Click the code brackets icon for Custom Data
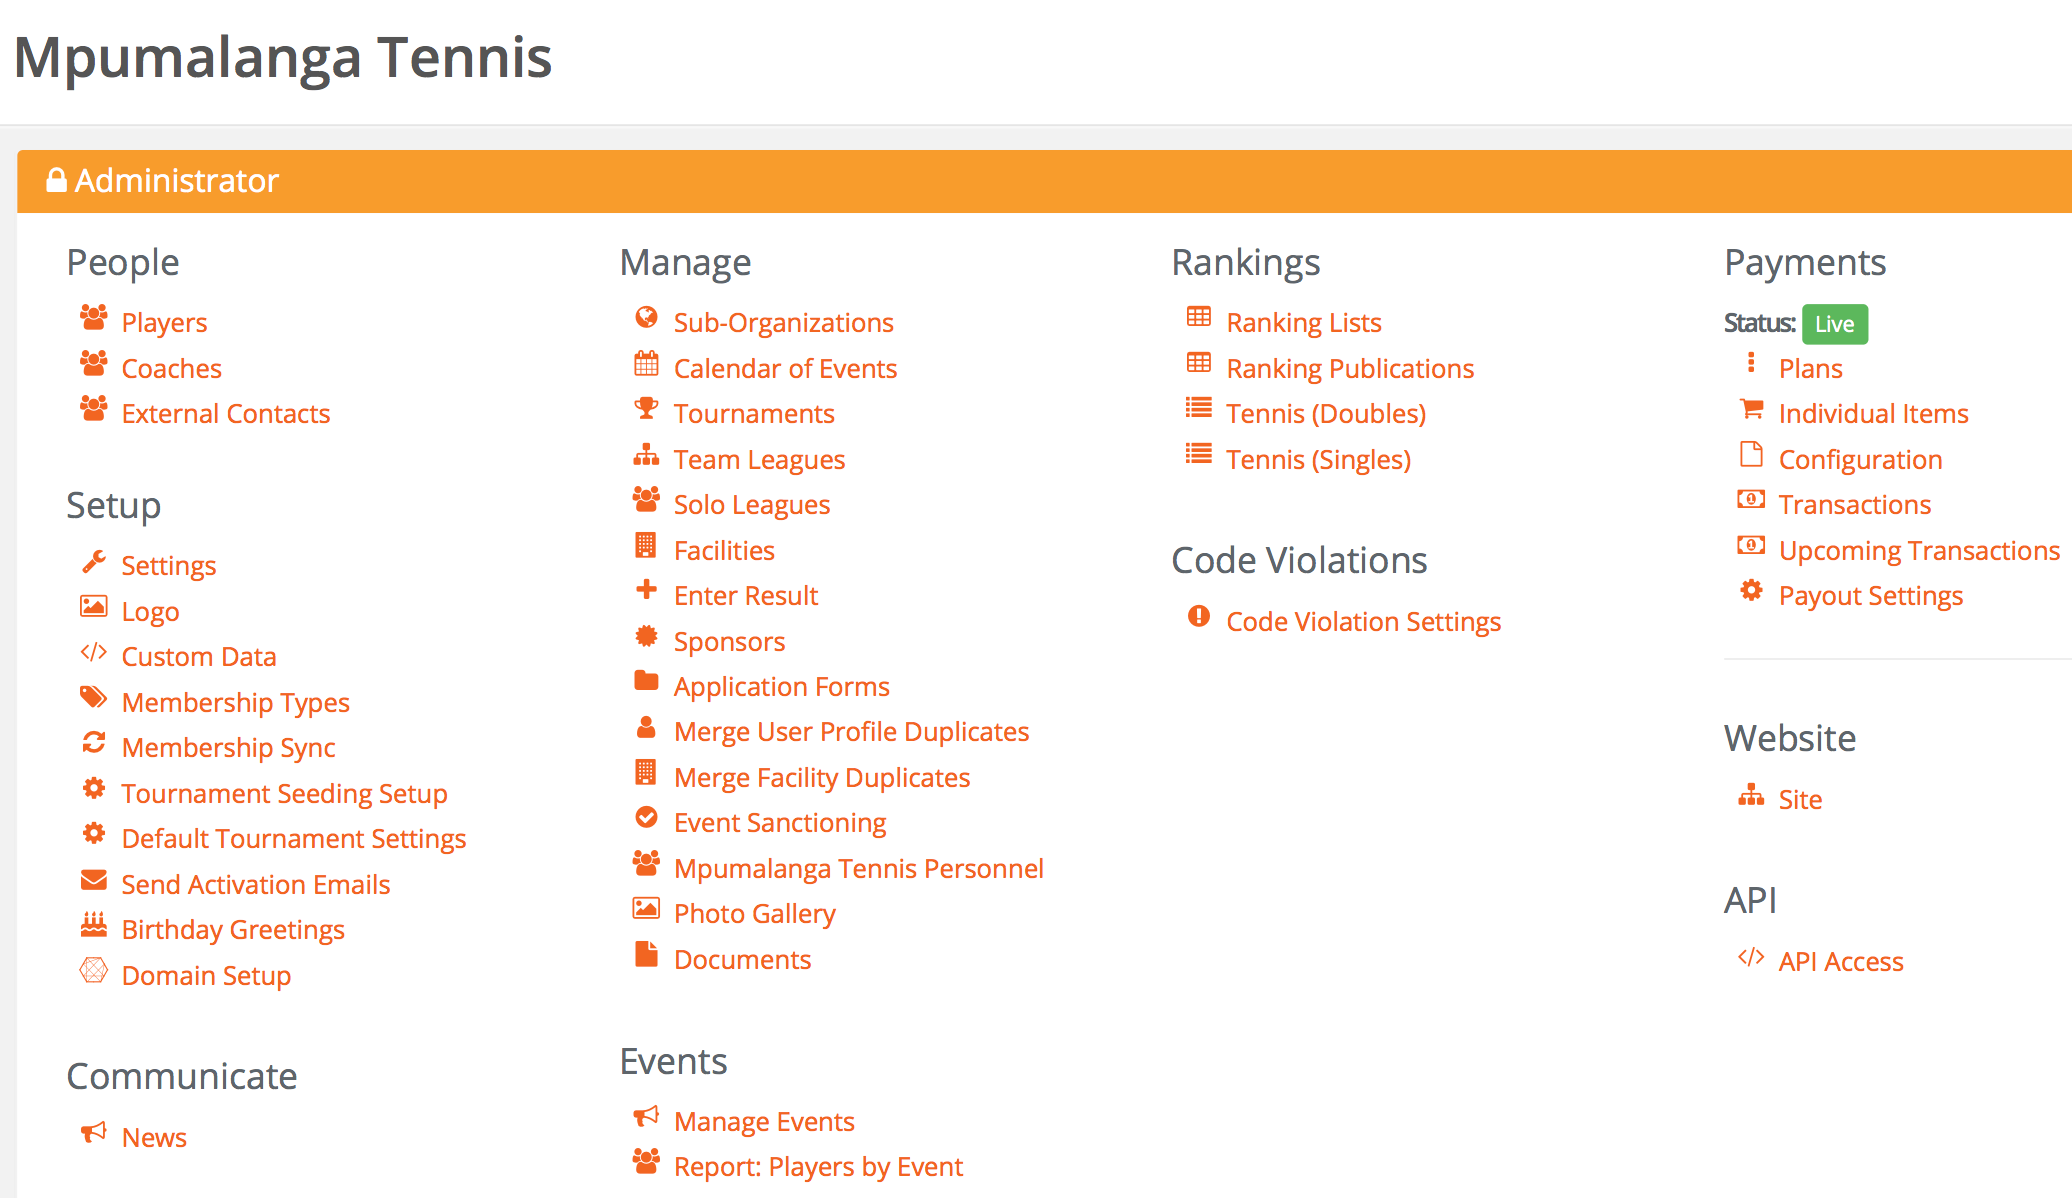 94,653
